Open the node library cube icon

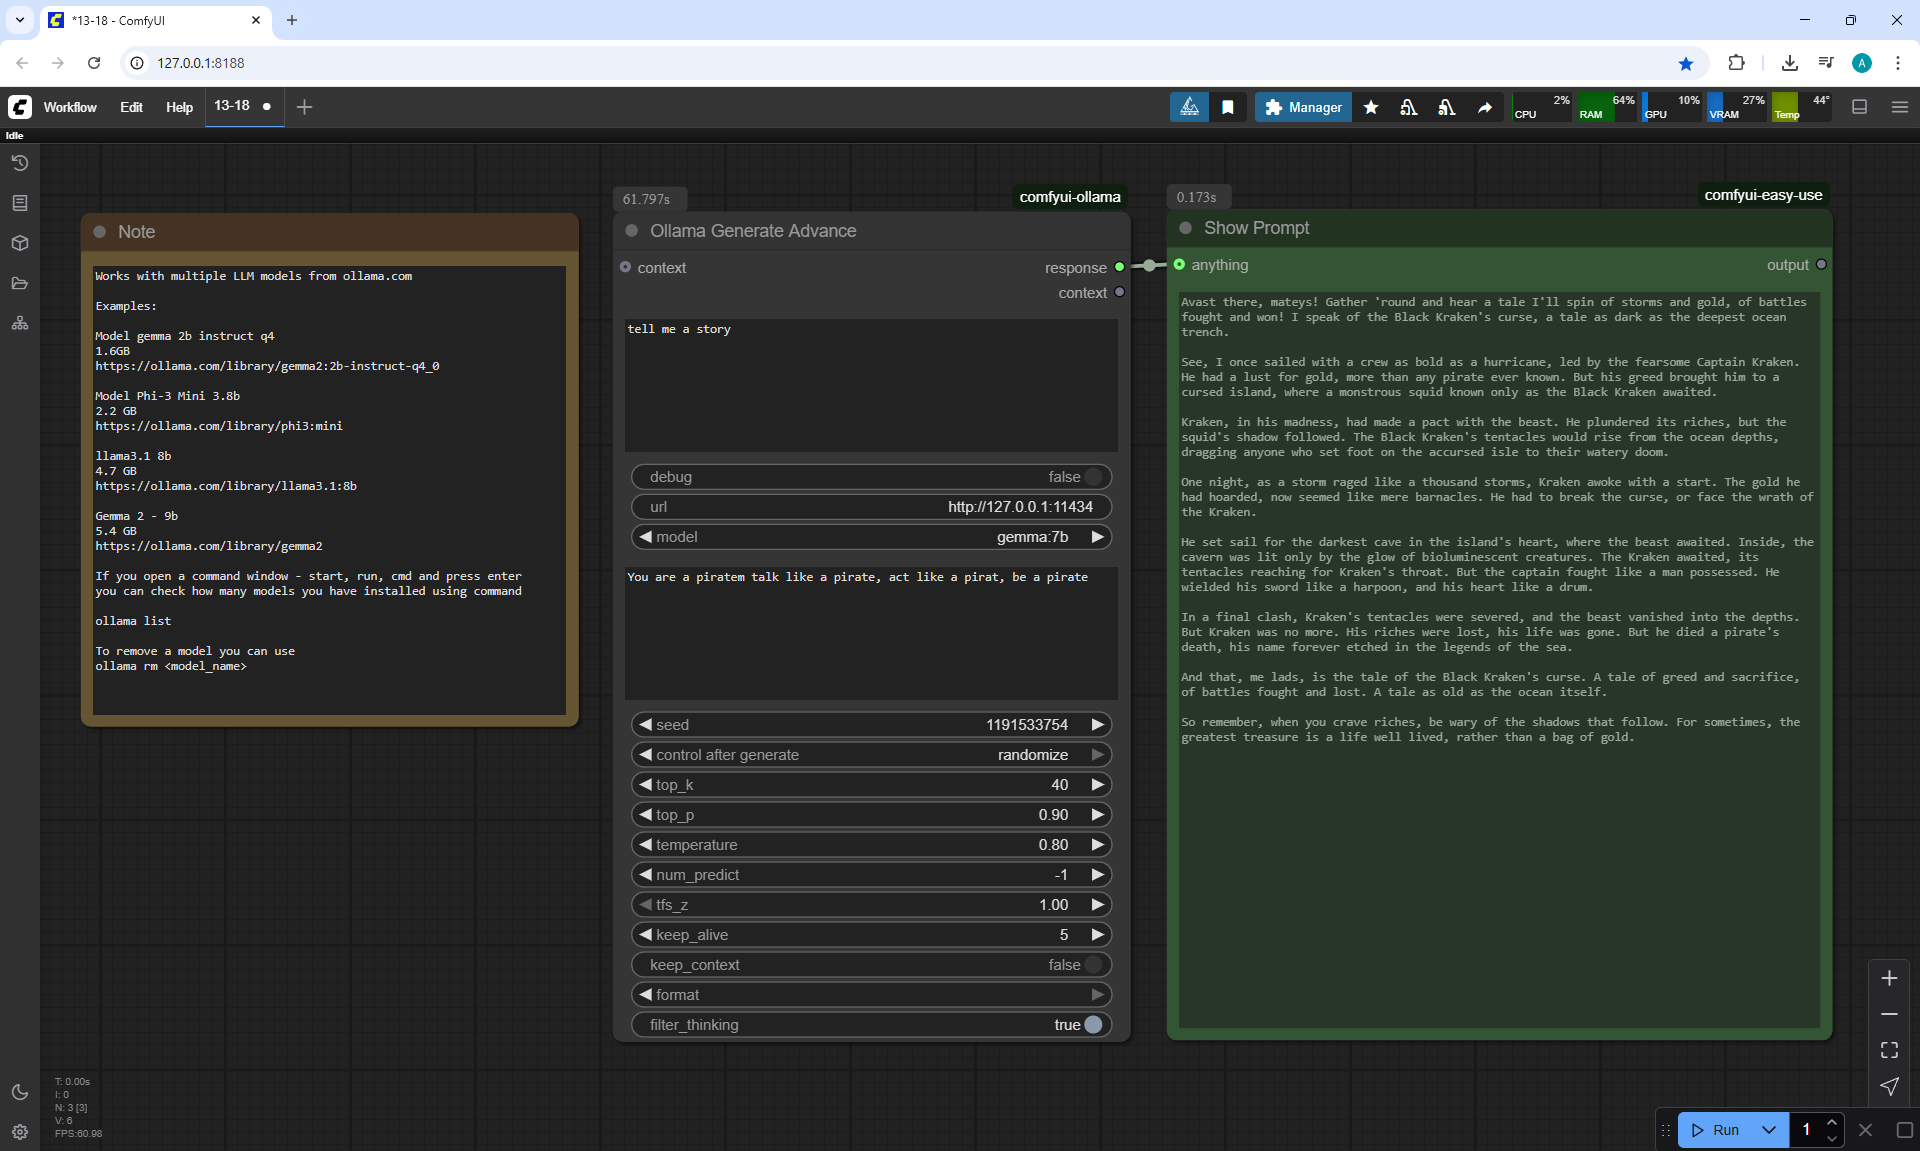[20, 243]
